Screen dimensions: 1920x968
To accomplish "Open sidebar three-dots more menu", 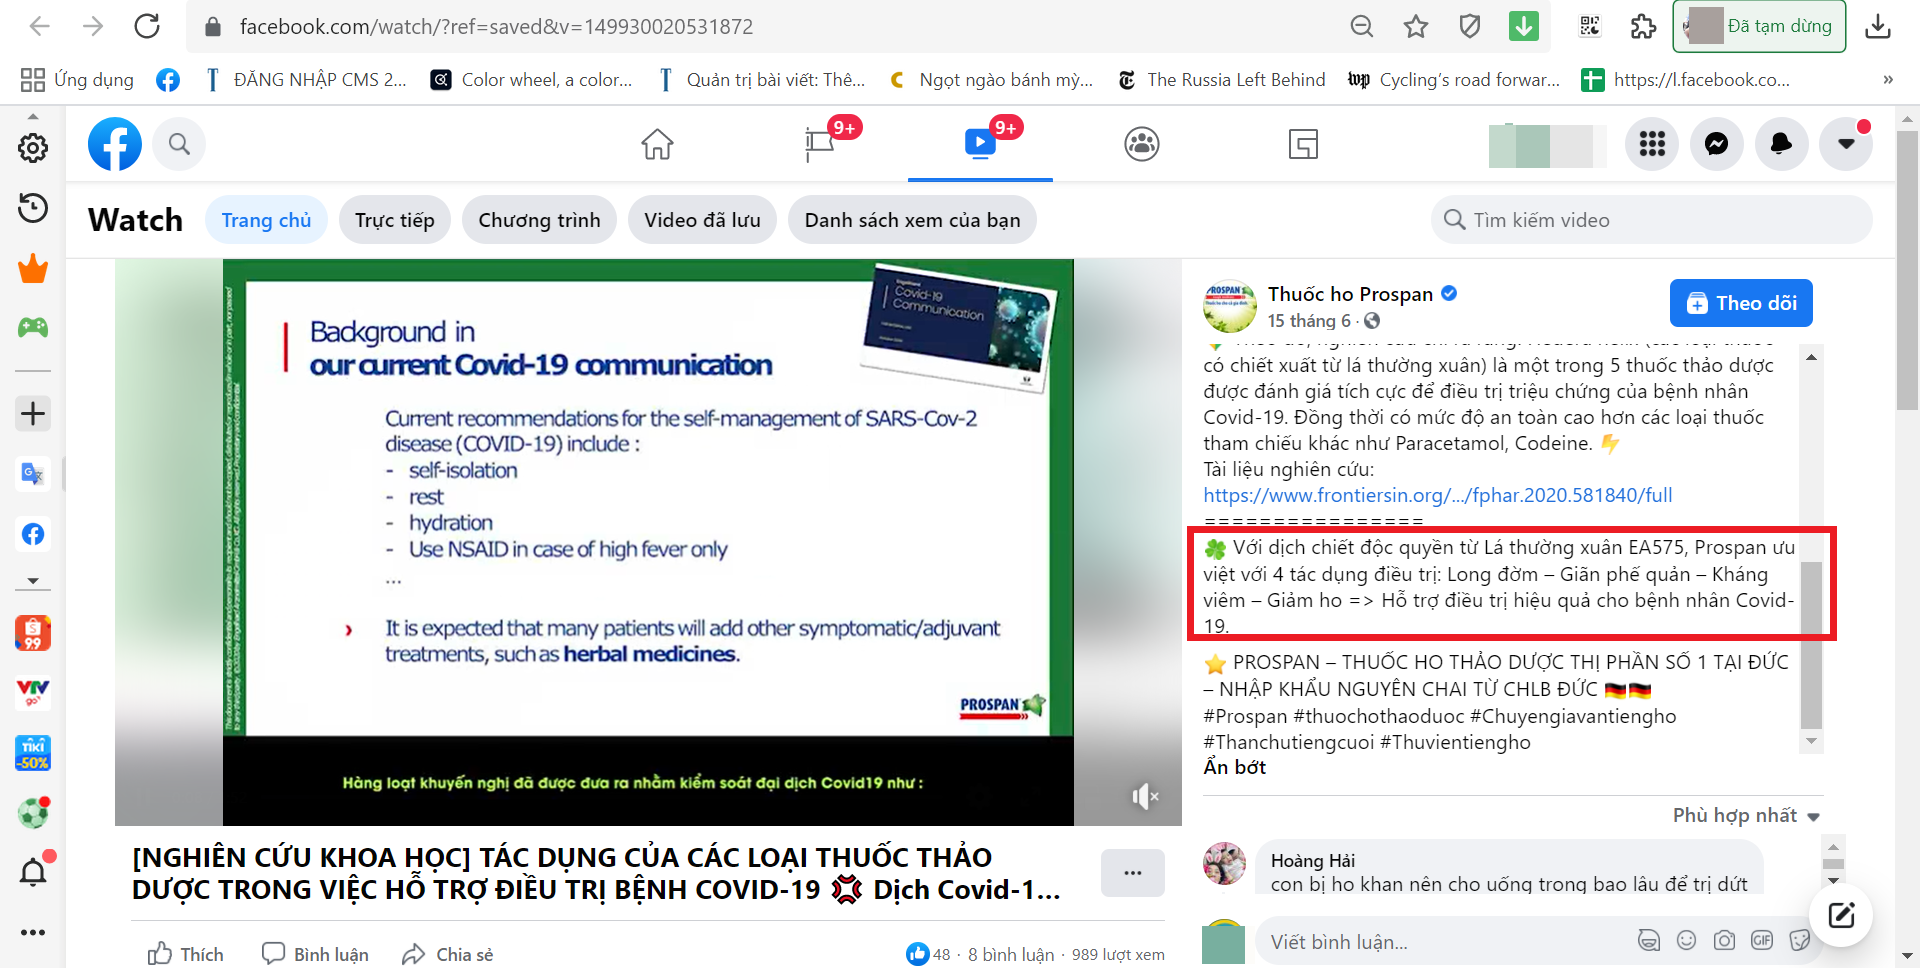I will (x=33, y=932).
